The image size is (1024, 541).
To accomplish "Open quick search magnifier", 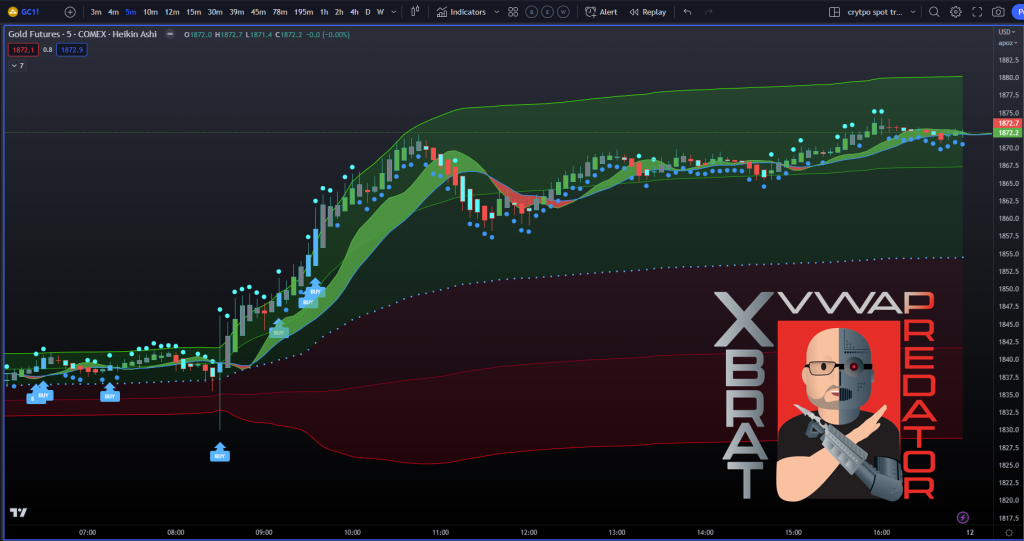I will (x=935, y=12).
